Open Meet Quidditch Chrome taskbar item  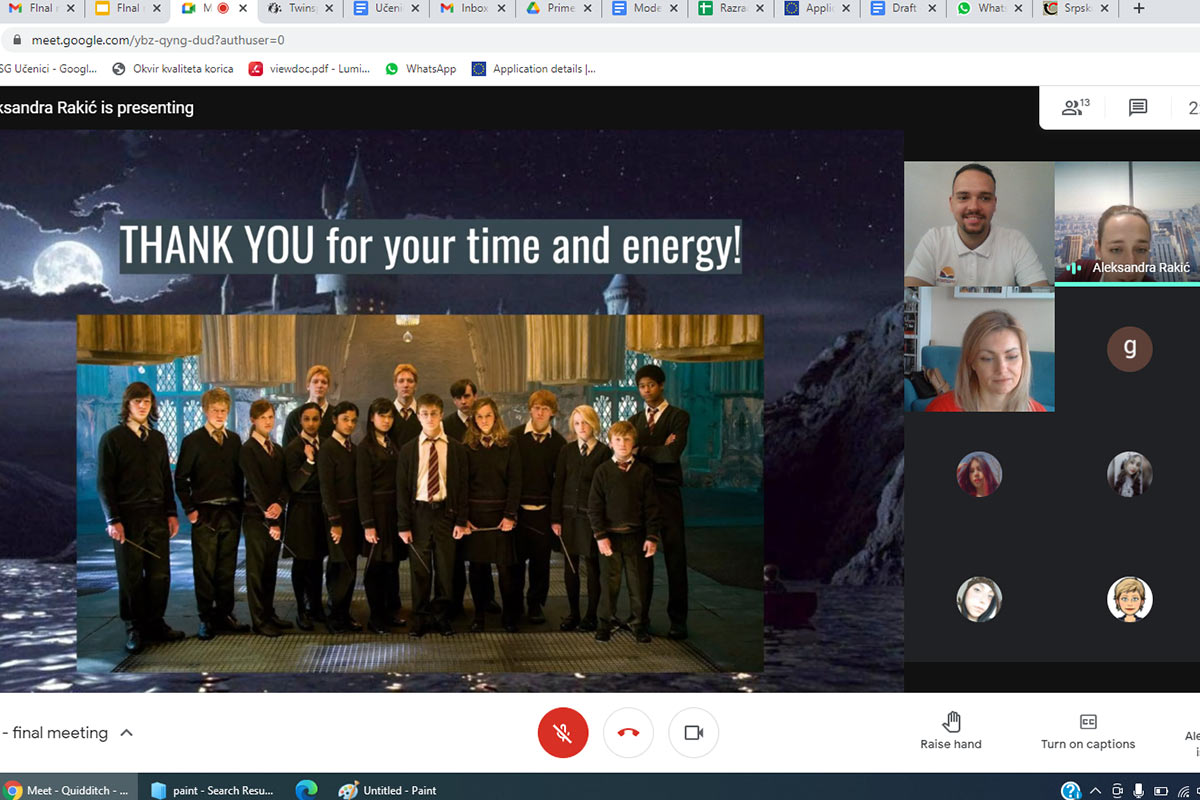point(68,790)
